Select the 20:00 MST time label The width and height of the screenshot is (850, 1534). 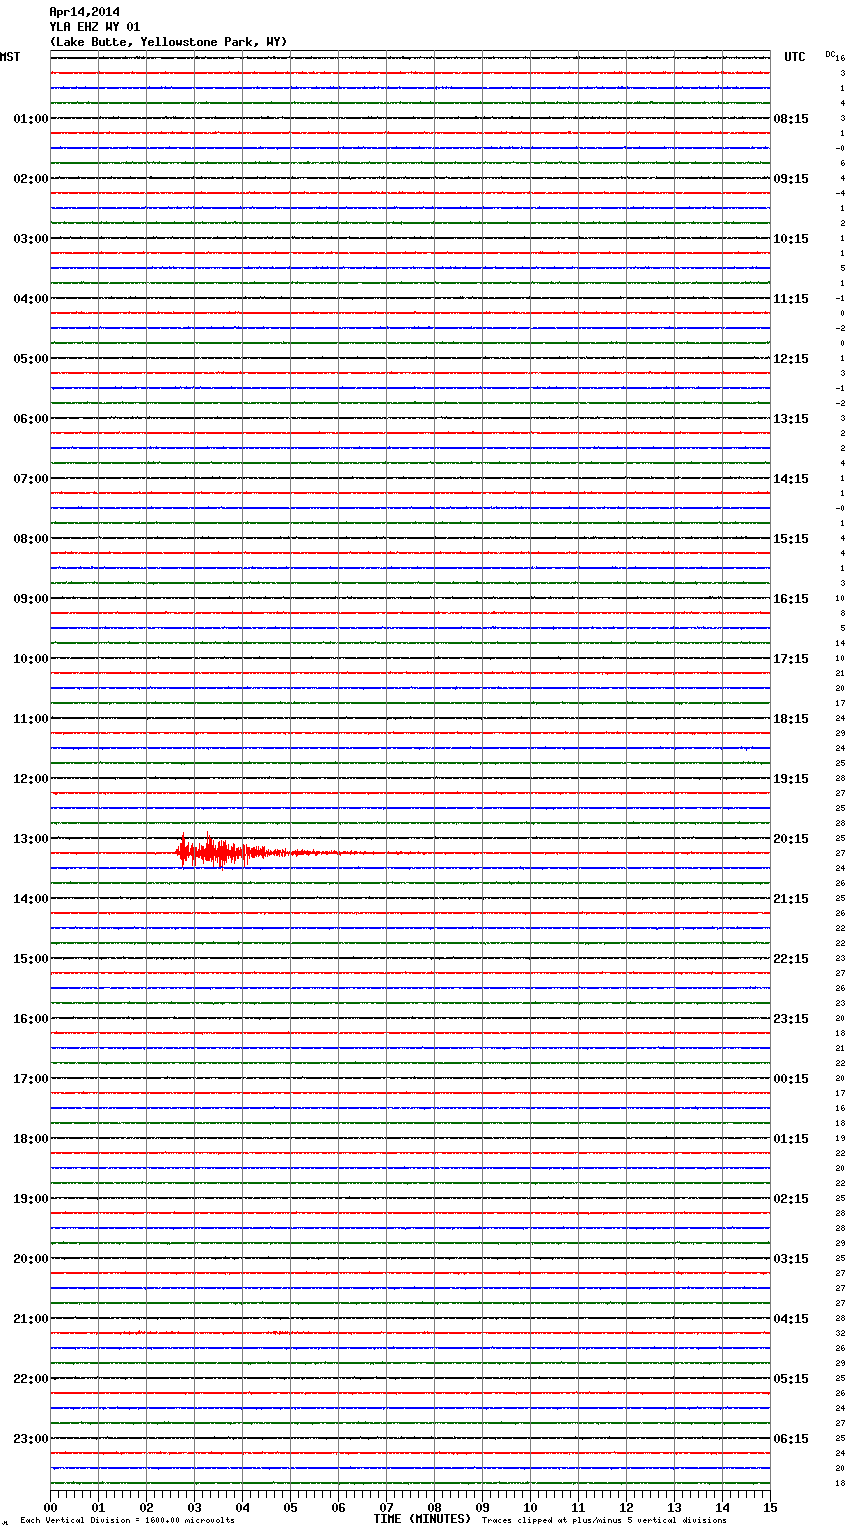(30, 1259)
